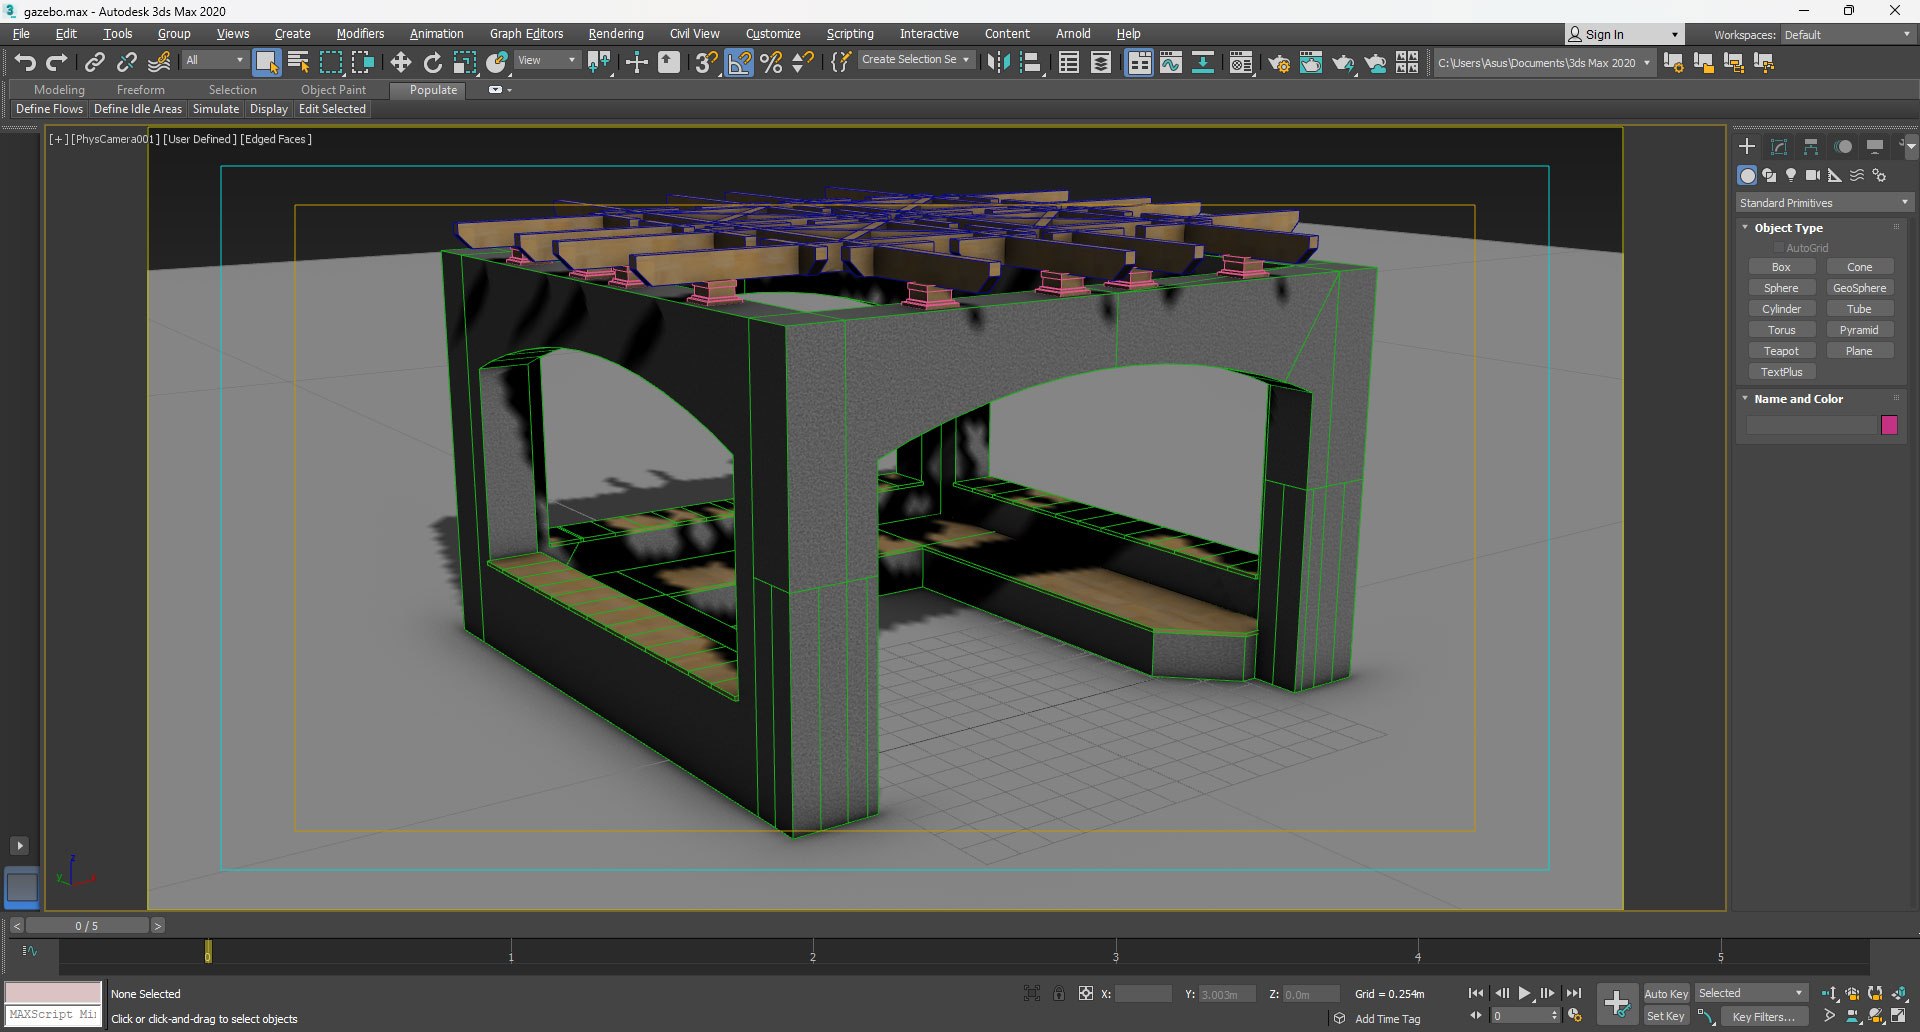Open Layer Explorer

(x=1100, y=63)
